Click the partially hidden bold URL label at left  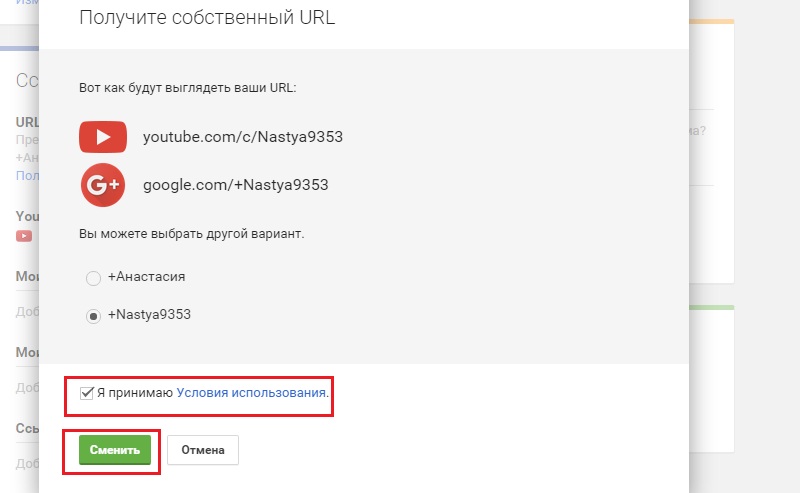click(x=28, y=122)
